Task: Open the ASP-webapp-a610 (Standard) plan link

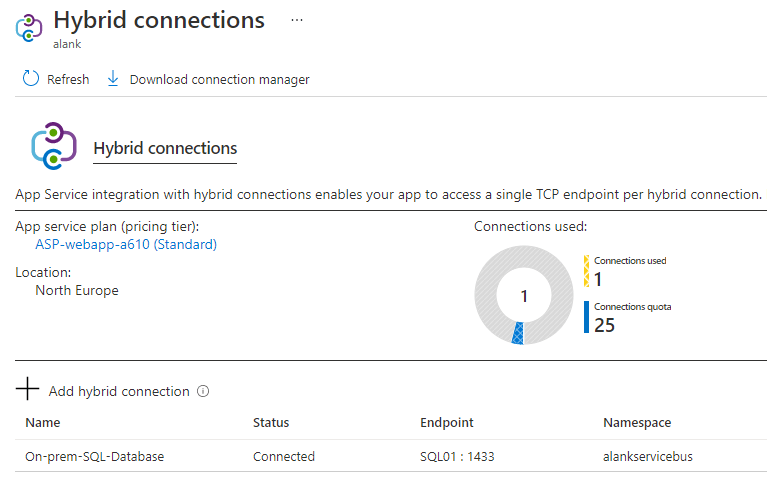Action: coord(126,244)
